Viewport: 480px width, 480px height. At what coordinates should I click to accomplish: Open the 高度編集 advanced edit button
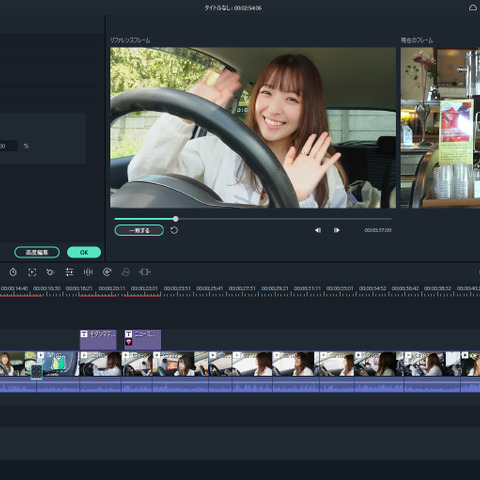(37, 252)
